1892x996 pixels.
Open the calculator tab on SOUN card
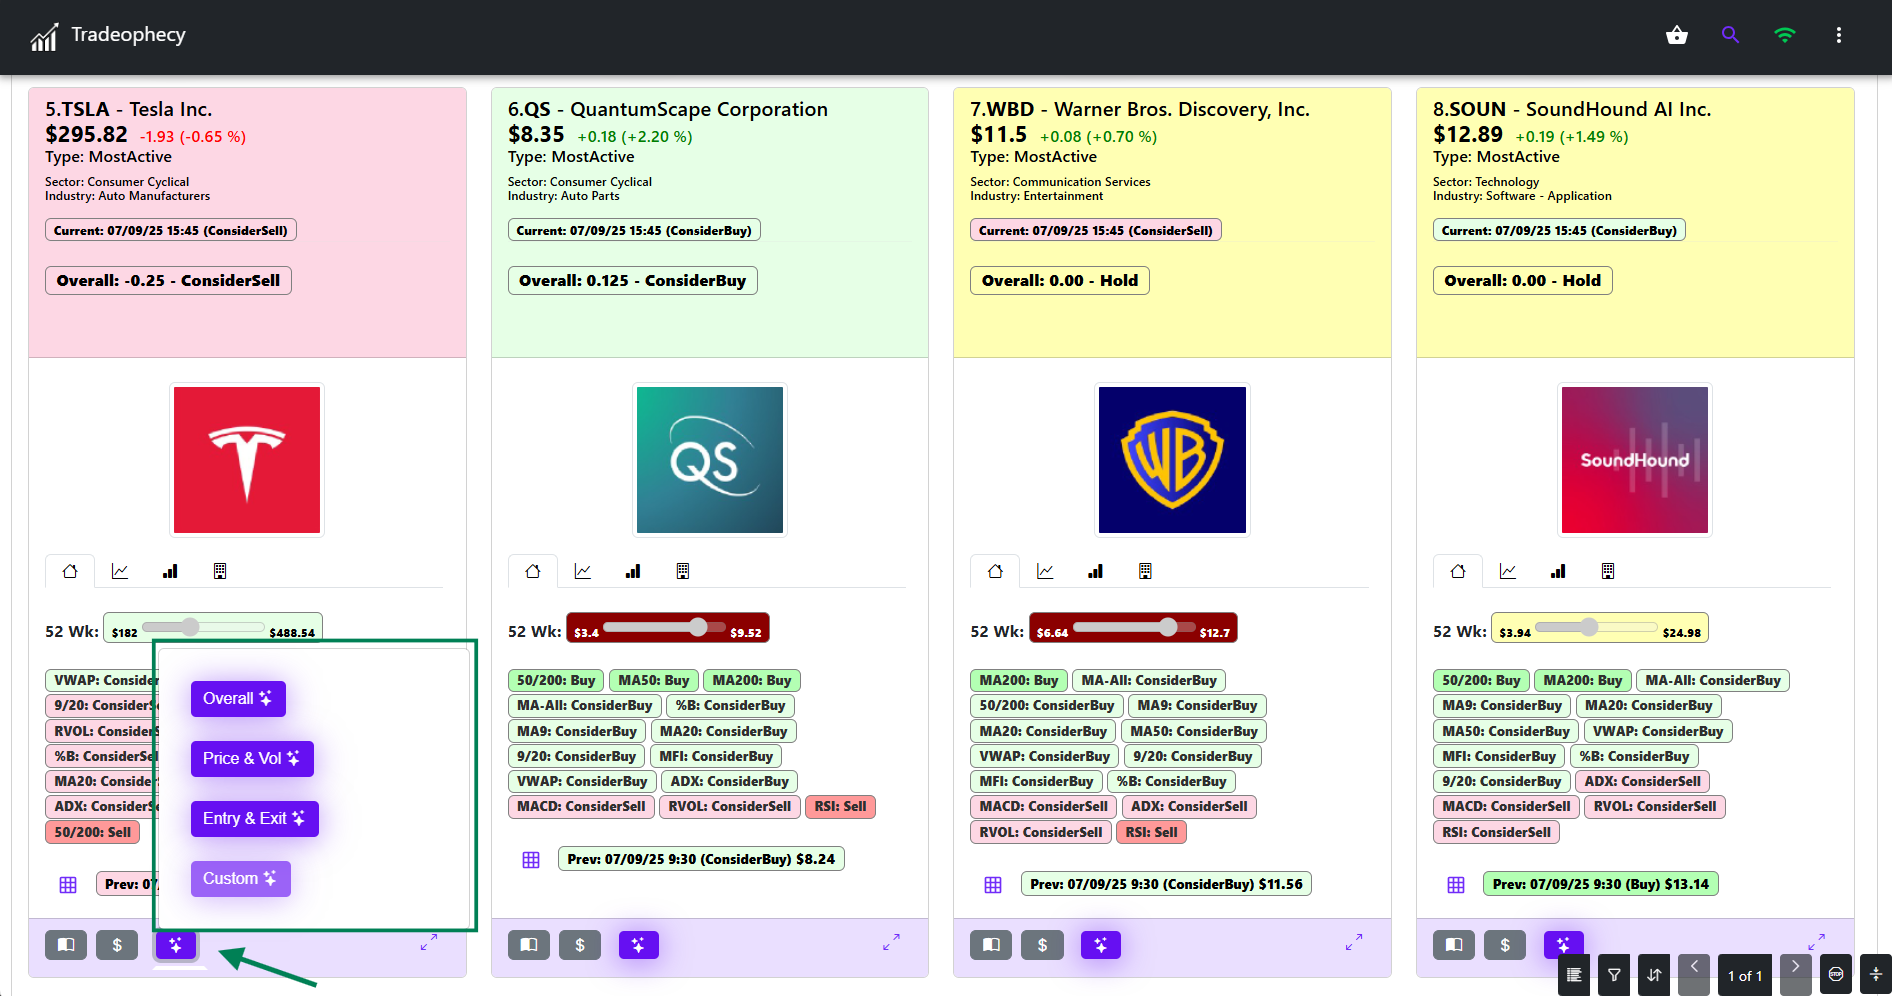1608,571
